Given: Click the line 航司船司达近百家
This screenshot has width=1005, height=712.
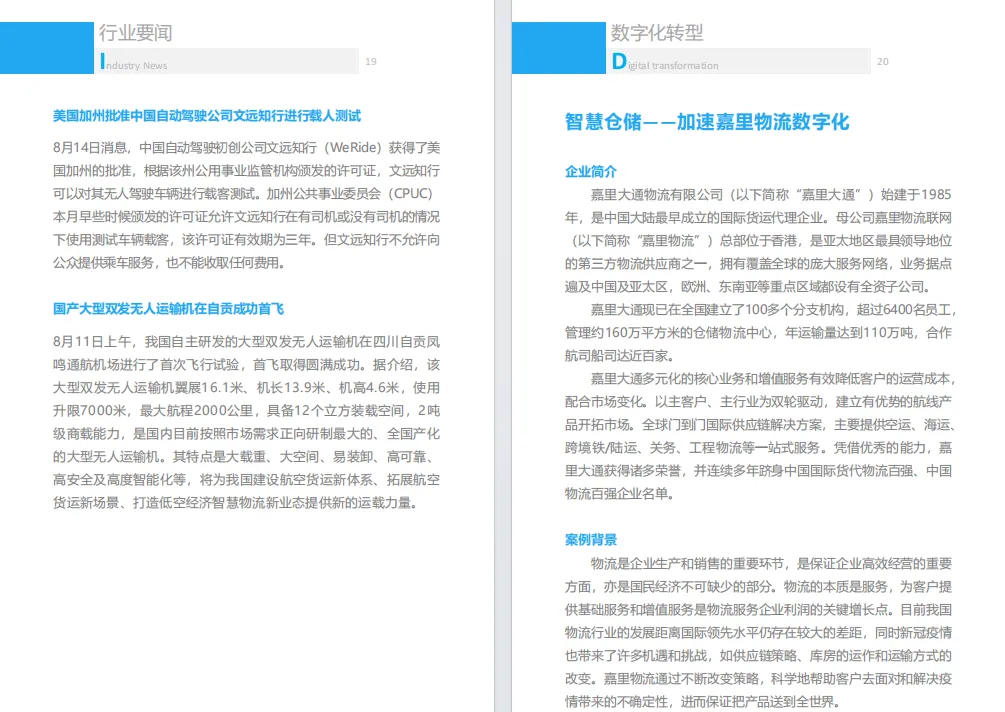Looking at the screenshot, I should click(x=619, y=356).
